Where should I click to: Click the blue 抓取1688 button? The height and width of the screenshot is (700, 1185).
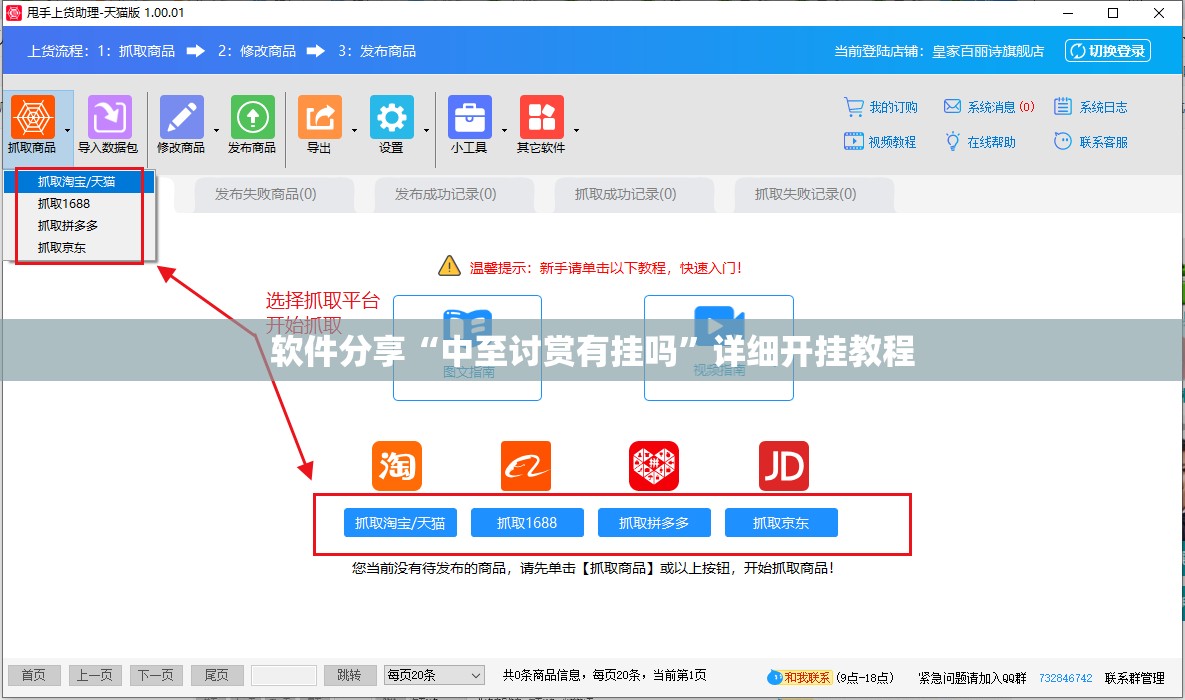pyautogui.click(x=528, y=522)
